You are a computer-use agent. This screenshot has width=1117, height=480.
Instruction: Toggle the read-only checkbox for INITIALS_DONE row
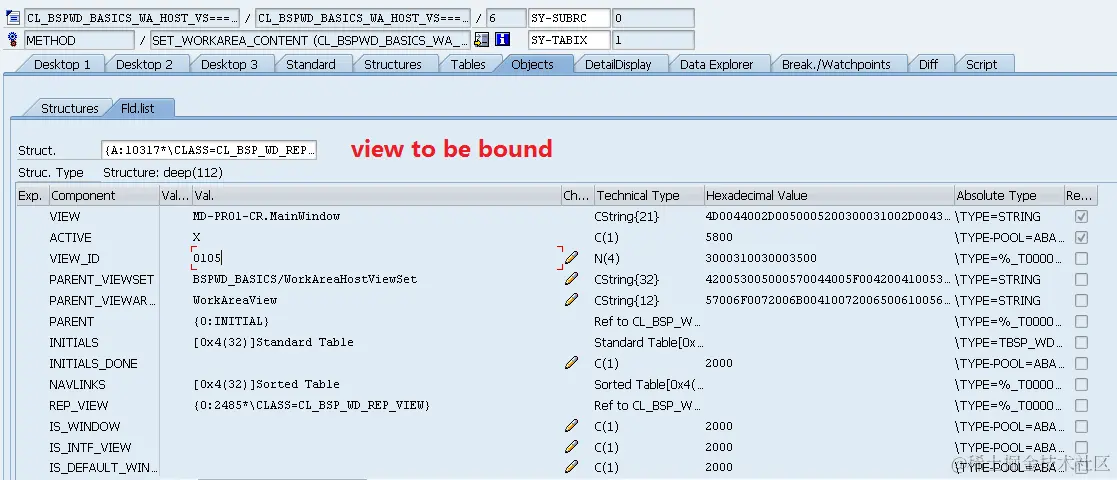(1081, 363)
